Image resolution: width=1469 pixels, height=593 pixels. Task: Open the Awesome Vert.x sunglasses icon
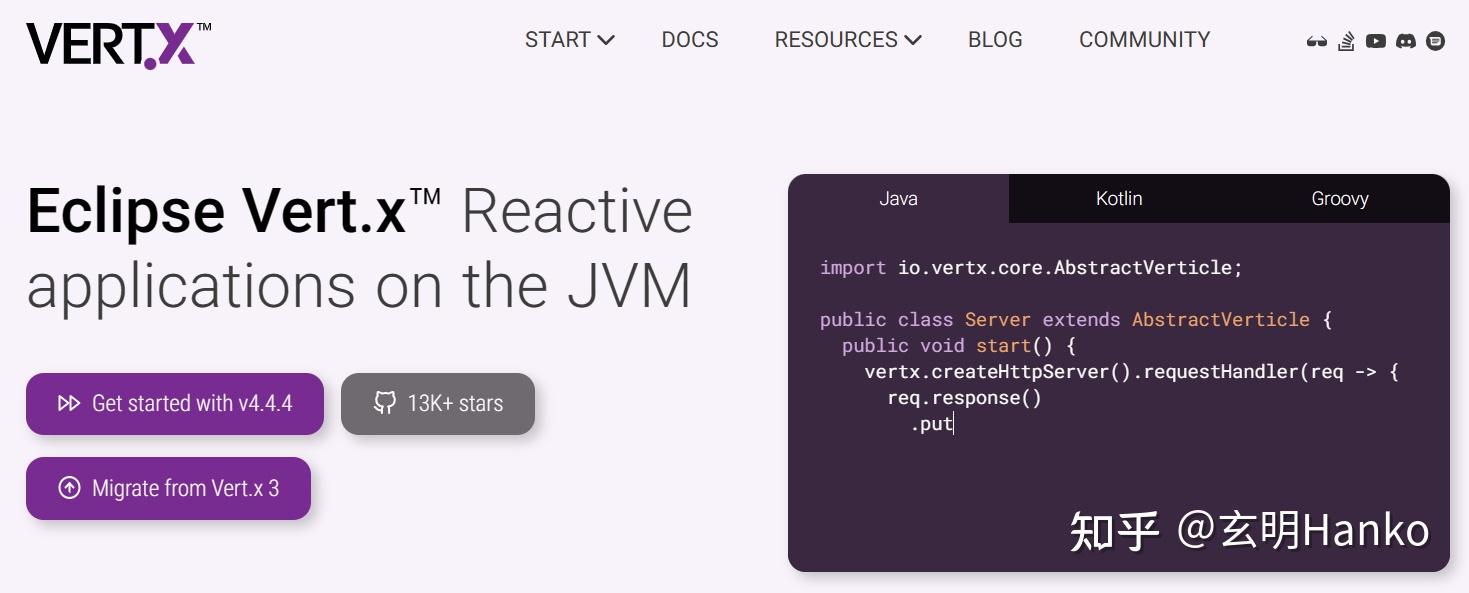pyautogui.click(x=1317, y=41)
